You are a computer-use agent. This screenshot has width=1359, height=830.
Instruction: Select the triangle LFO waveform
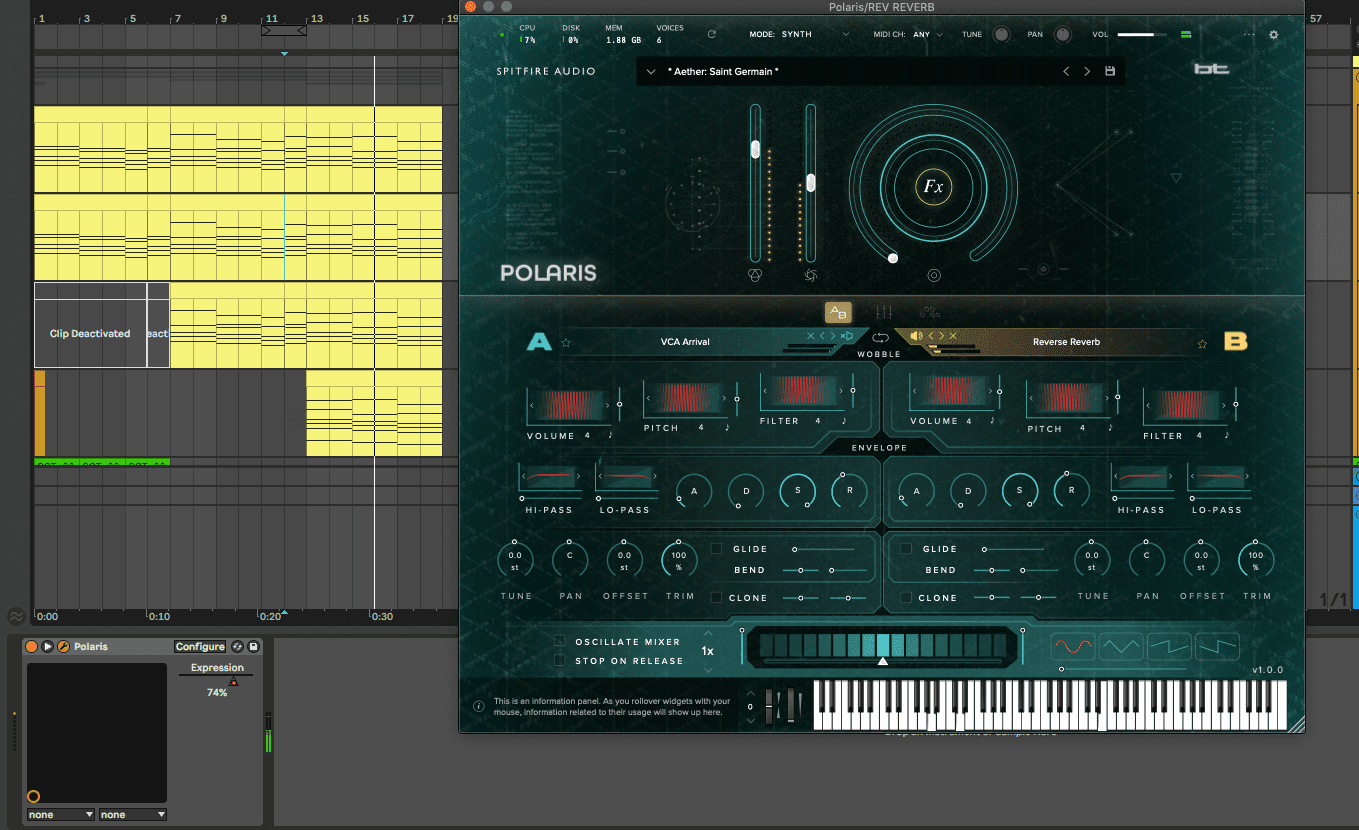(1121, 647)
